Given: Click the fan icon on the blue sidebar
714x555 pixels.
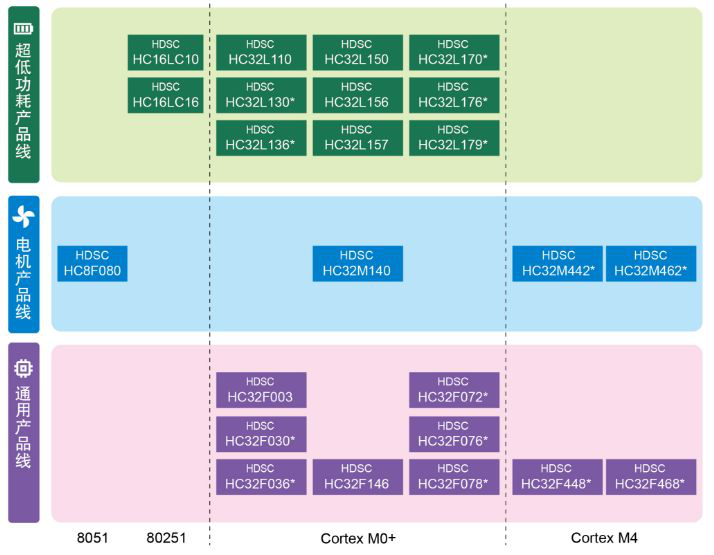Looking at the screenshot, I should point(23,216).
